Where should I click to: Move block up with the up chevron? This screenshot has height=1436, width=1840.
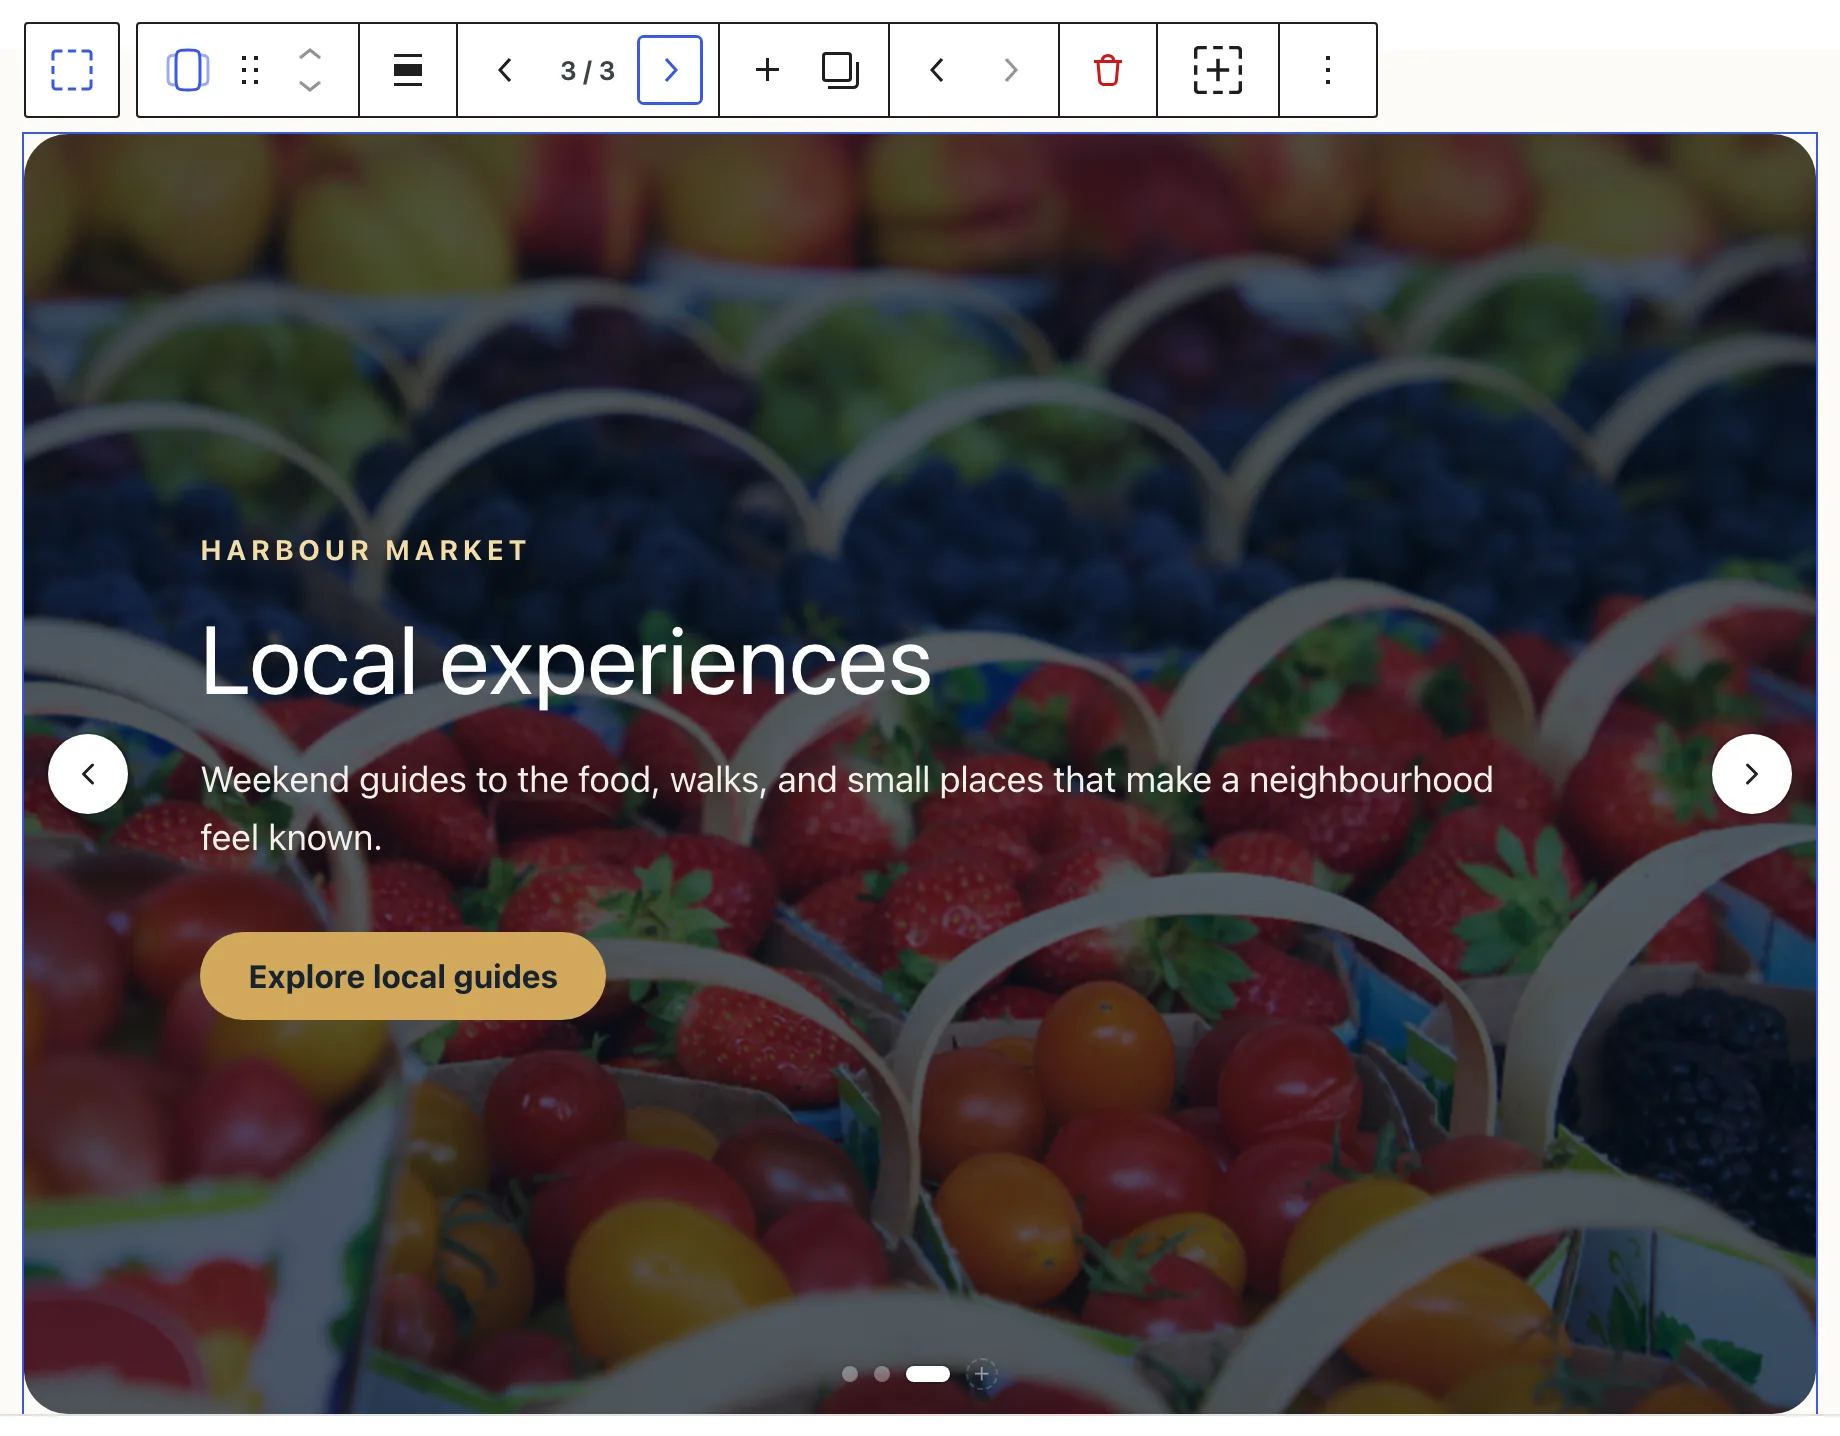point(310,55)
